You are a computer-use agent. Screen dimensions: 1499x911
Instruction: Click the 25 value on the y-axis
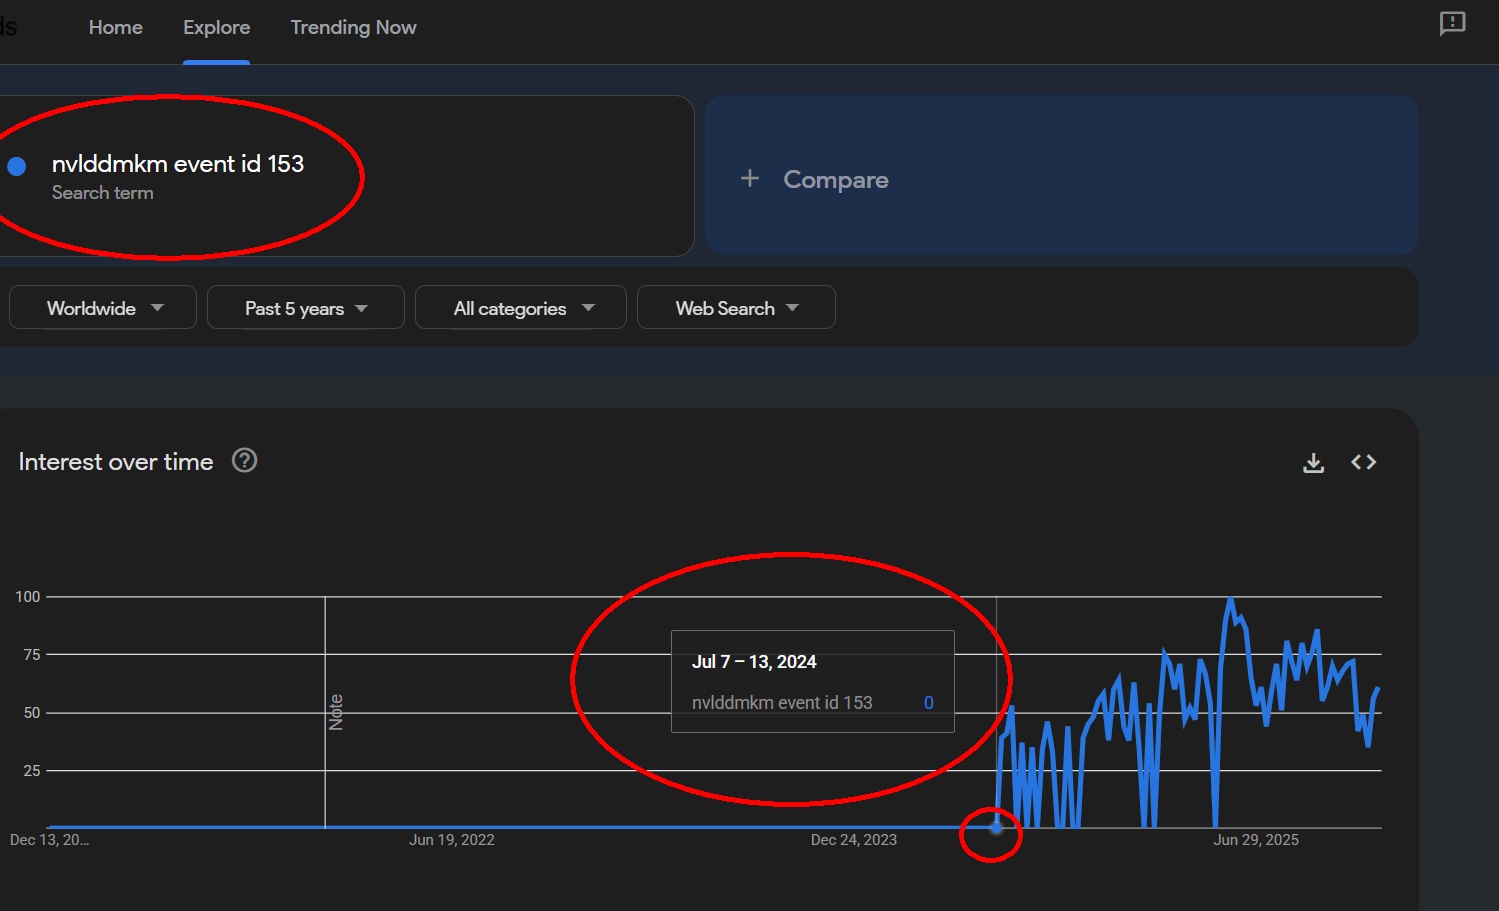click(32, 771)
